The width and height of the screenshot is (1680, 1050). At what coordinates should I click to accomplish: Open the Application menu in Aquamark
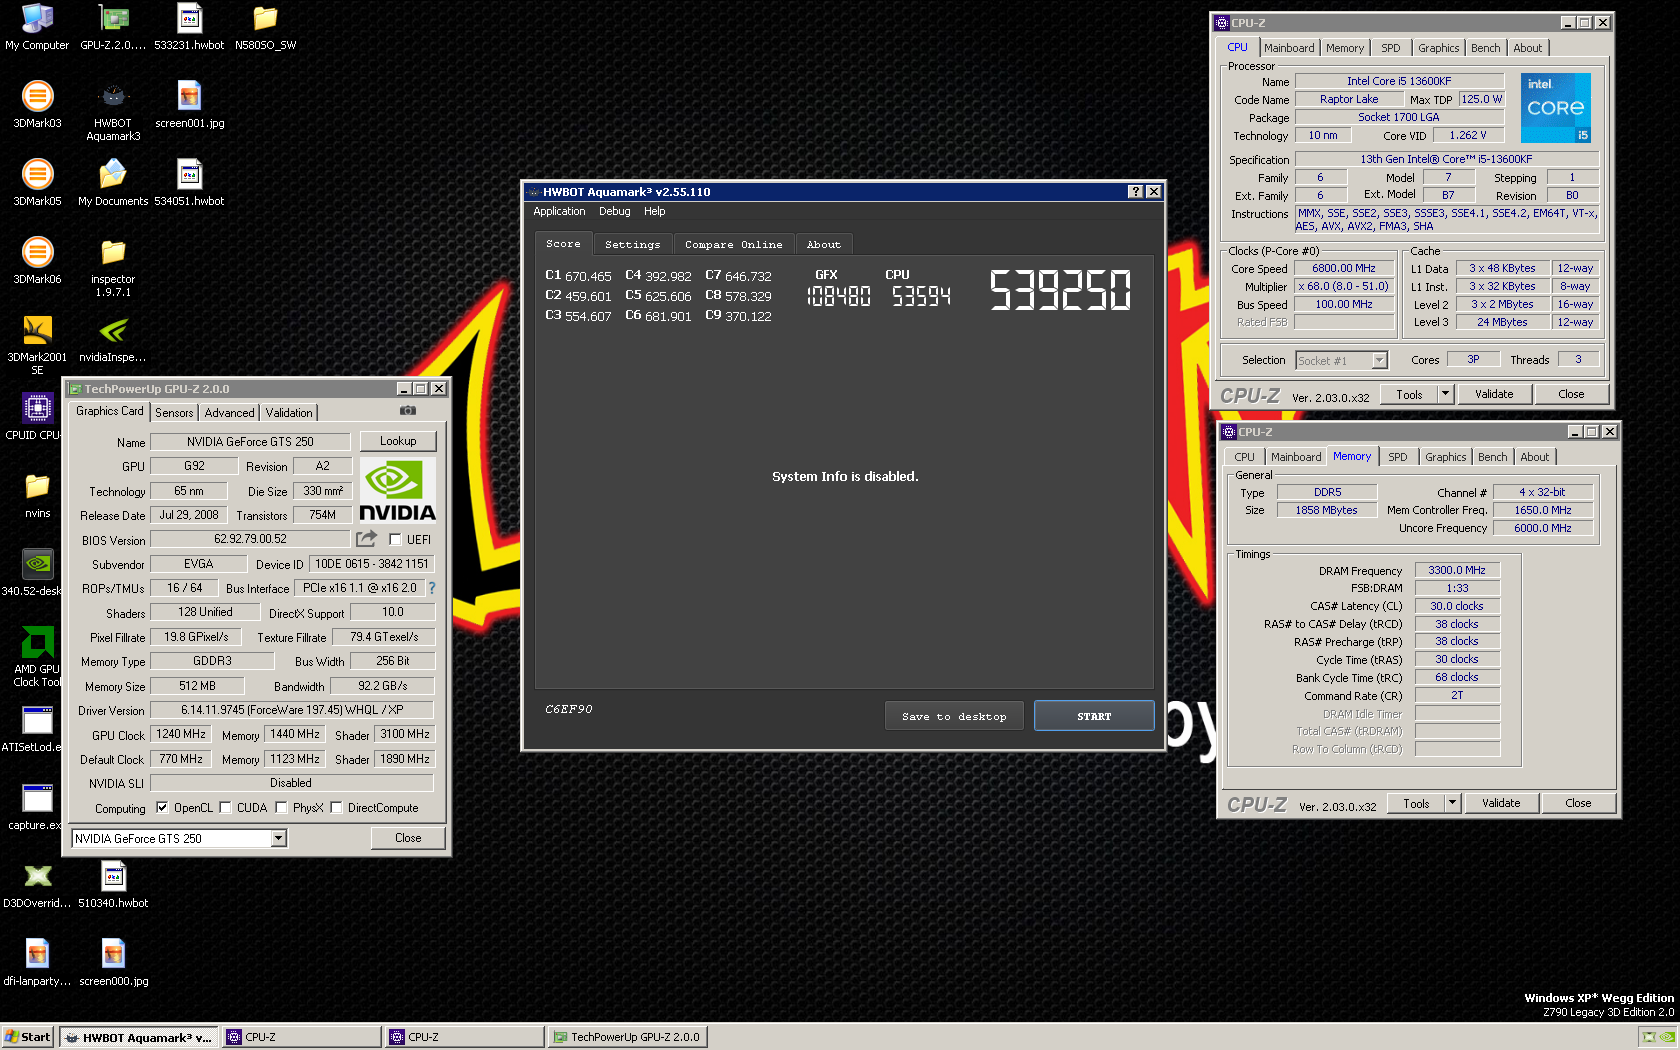coord(559,211)
